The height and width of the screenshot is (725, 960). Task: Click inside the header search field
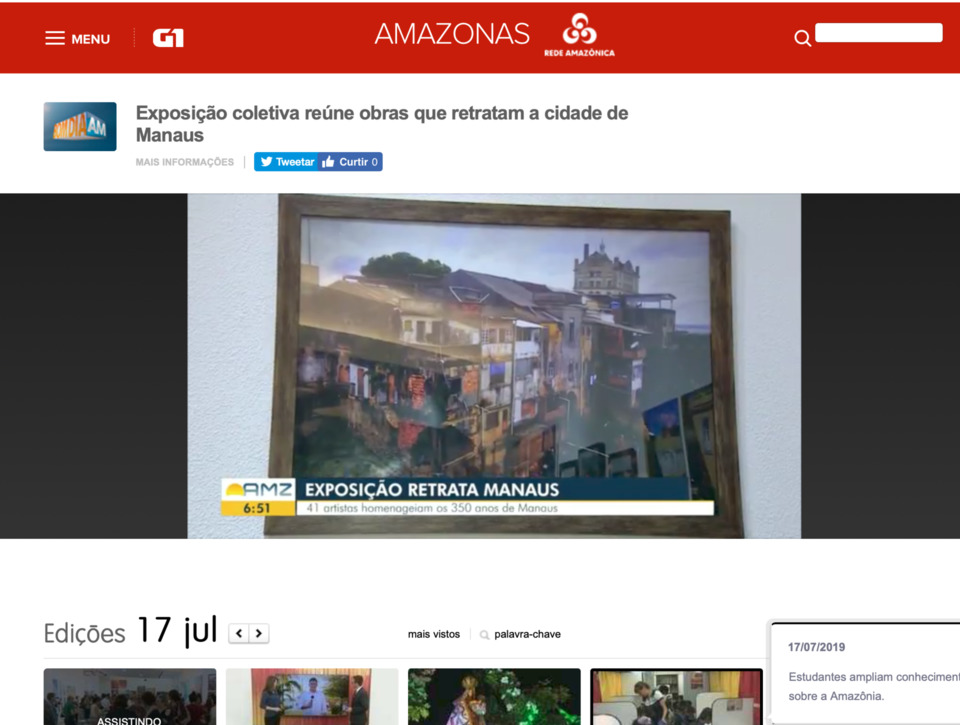(878, 33)
